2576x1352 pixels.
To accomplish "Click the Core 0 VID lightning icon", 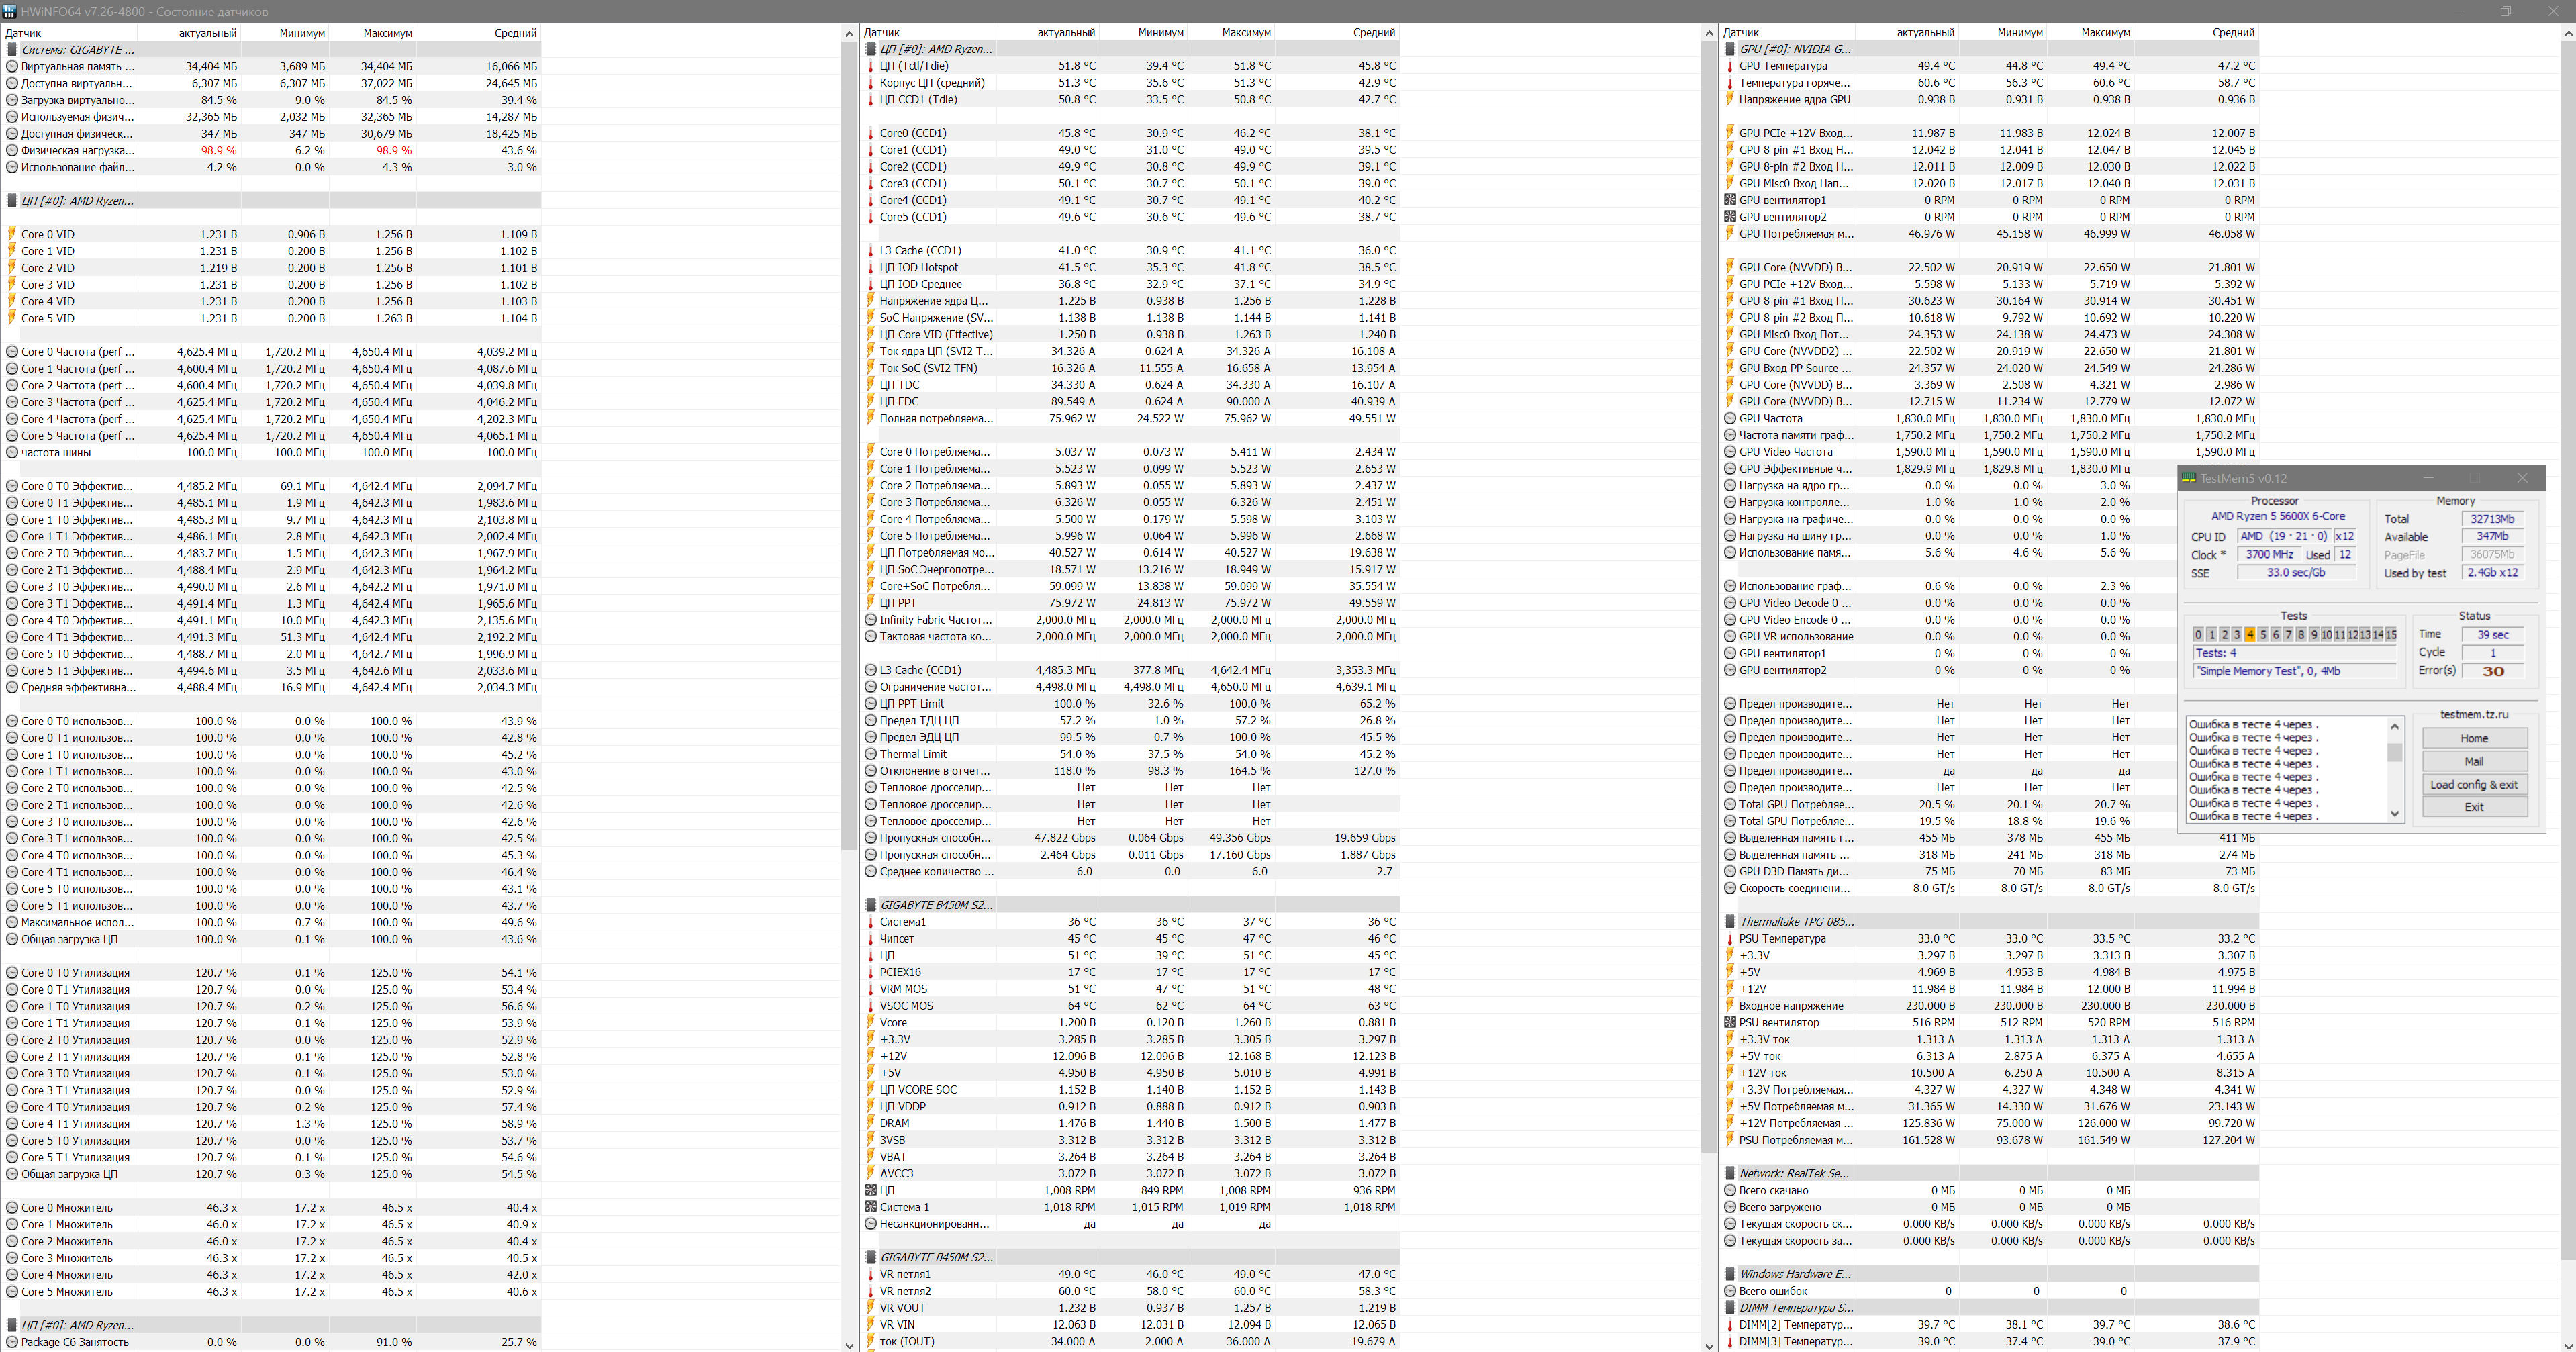I will pos(12,234).
